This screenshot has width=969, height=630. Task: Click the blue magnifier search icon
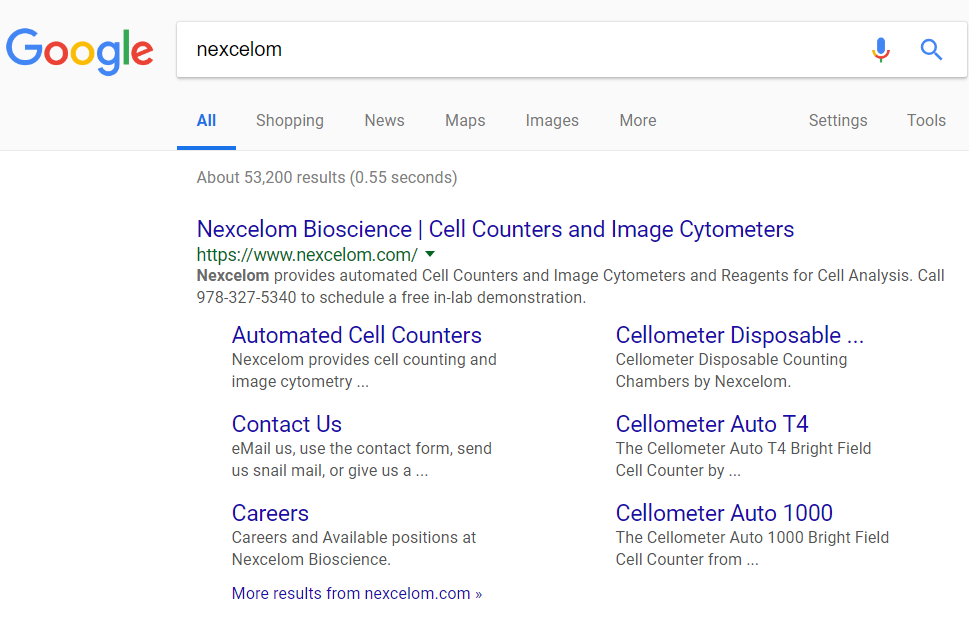[931, 49]
